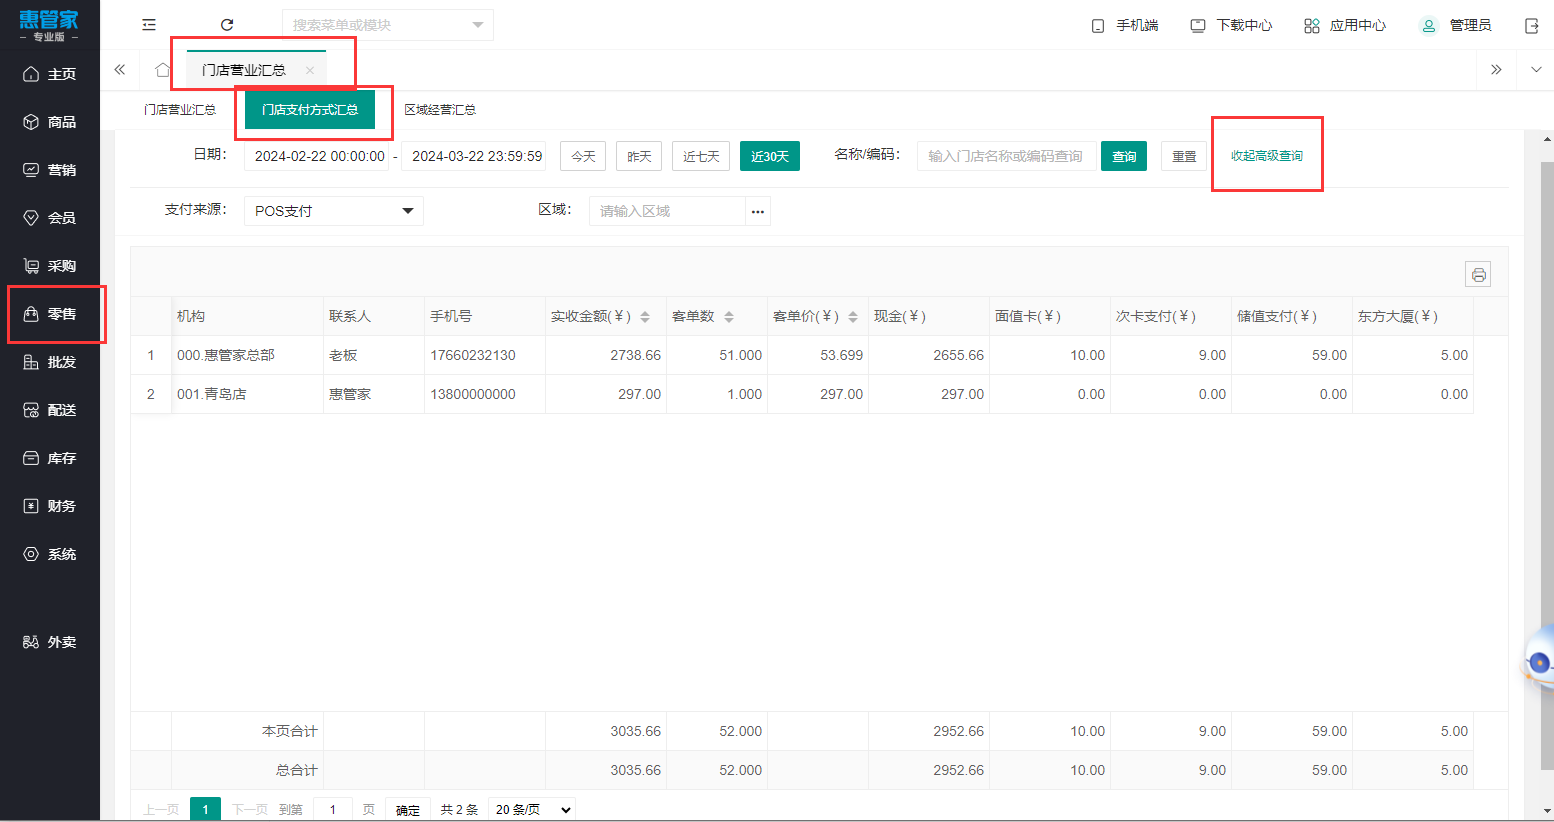Click the 惠管家 logo
This screenshot has height=822, width=1554.
coord(49,25)
